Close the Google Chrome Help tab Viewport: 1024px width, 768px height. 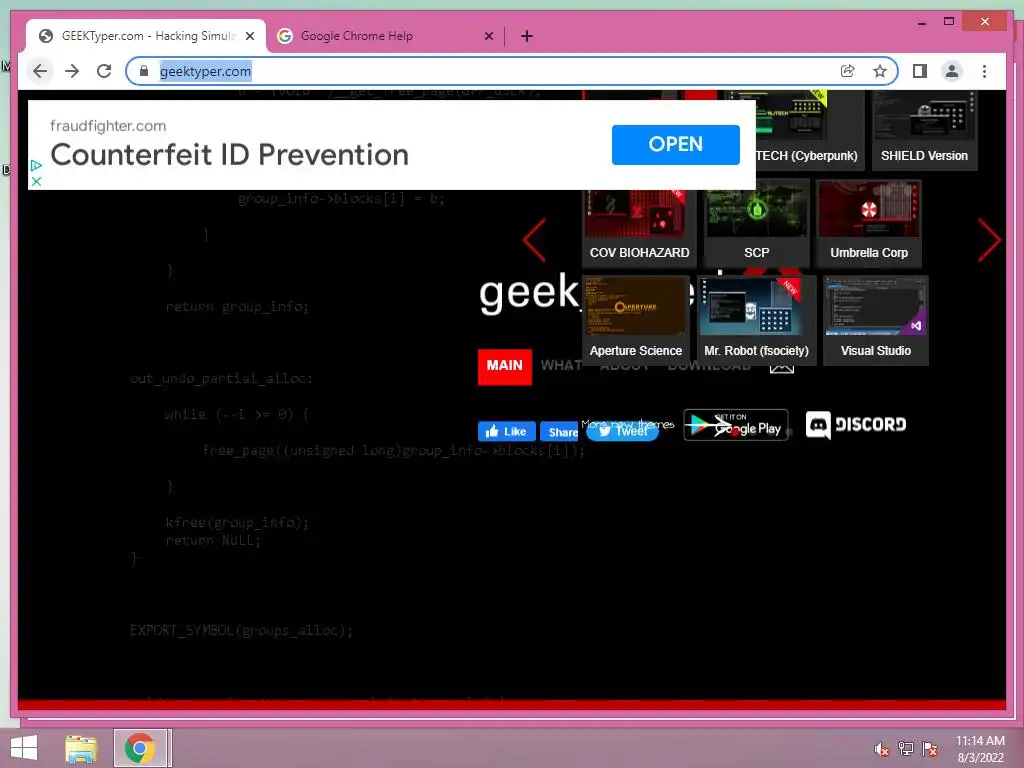pos(488,36)
